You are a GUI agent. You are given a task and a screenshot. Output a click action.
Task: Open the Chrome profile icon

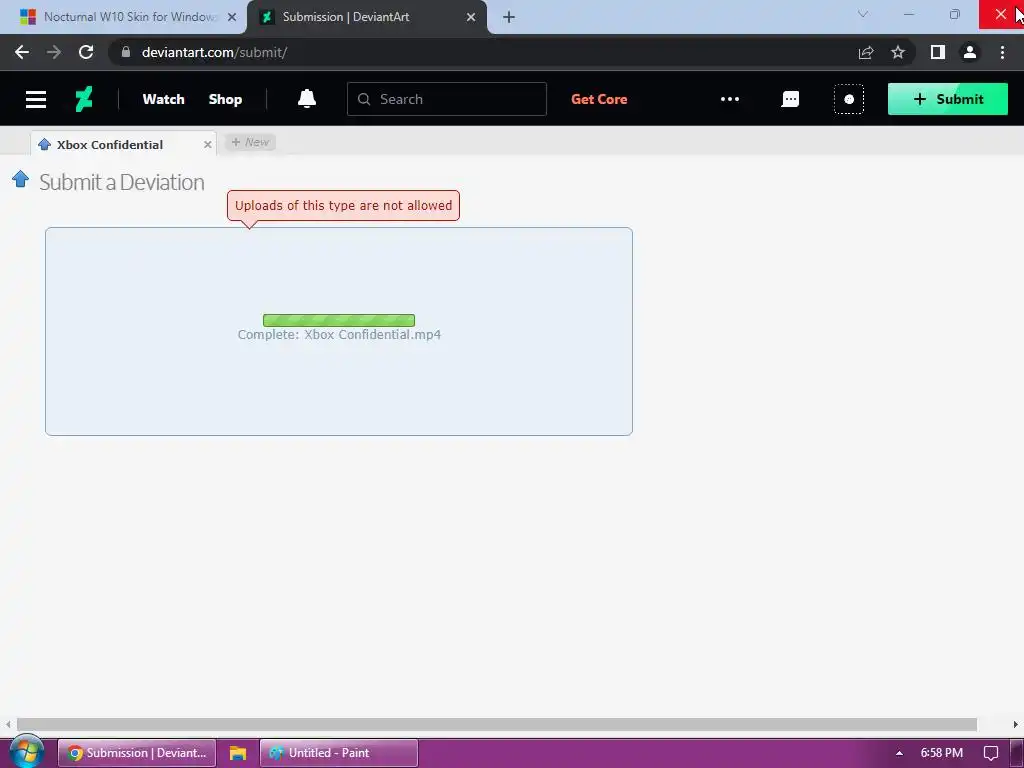(970, 52)
